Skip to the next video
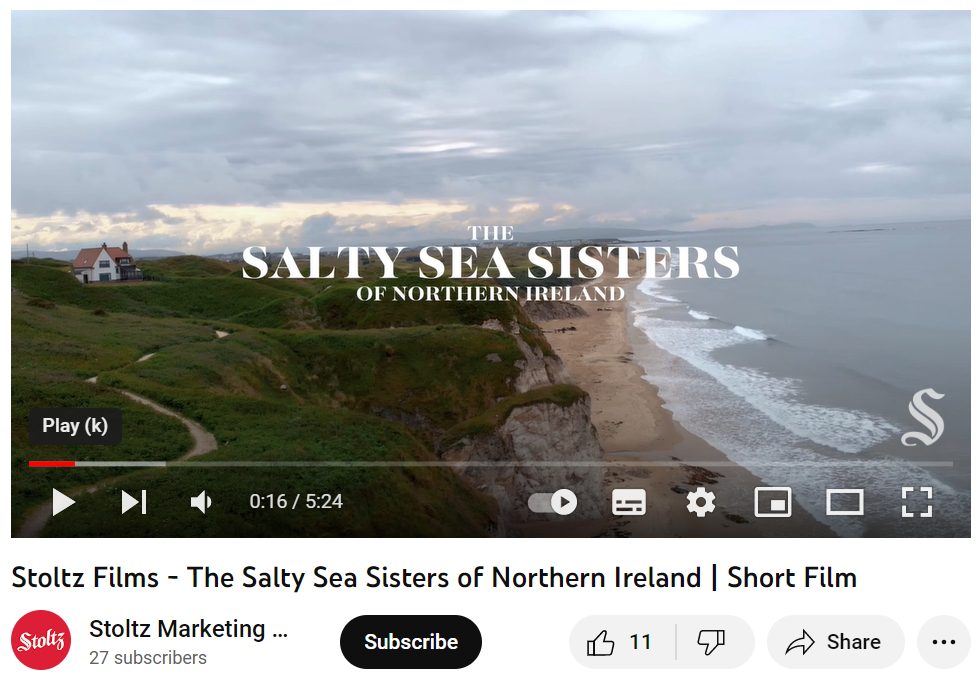The height and width of the screenshot is (680, 980). [134, 502]
